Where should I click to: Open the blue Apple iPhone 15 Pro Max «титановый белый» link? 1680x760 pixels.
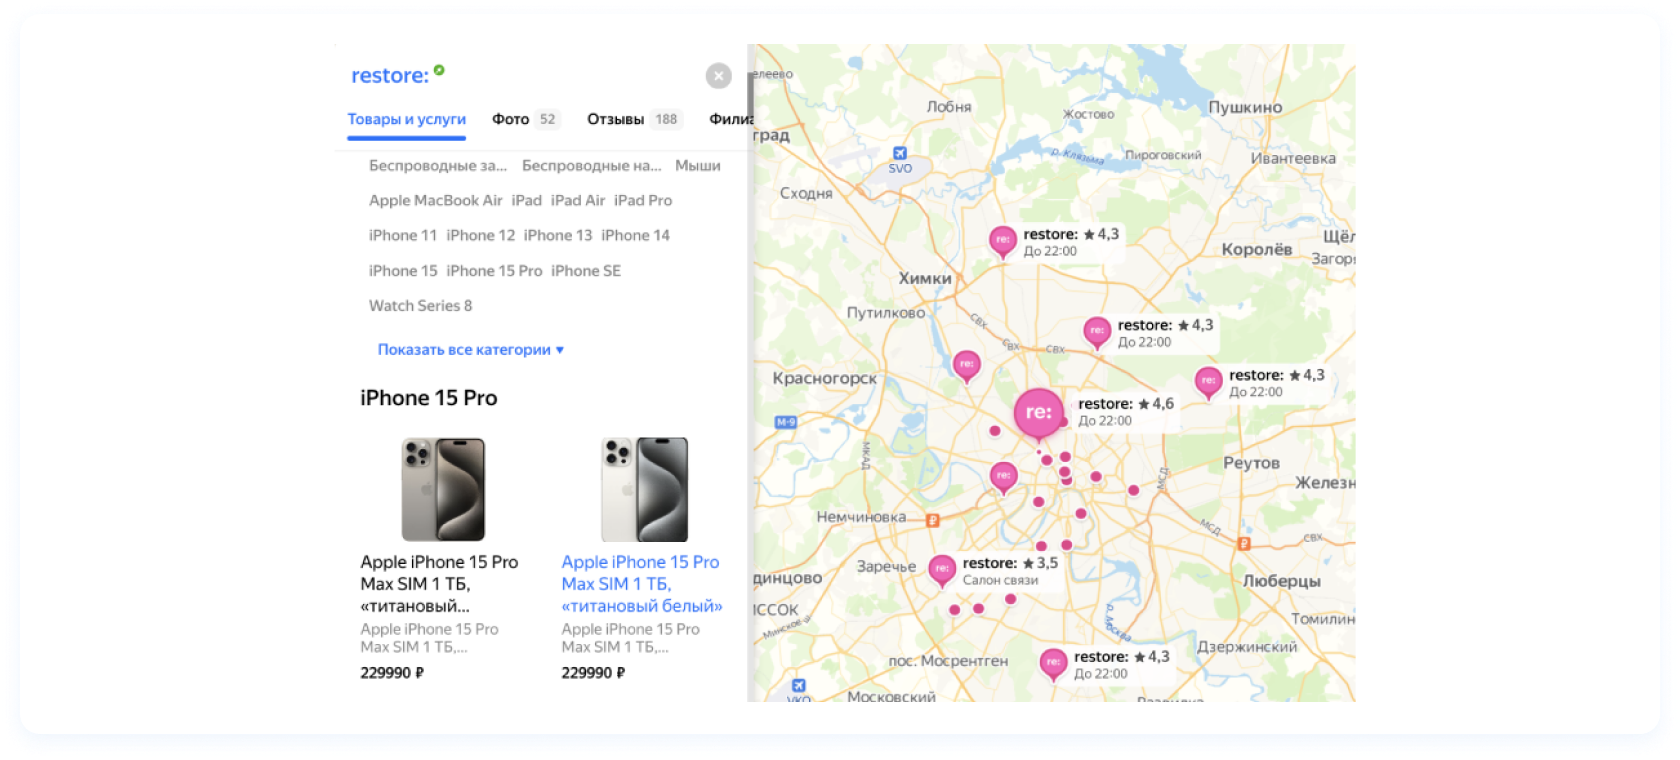coord(641,584)
